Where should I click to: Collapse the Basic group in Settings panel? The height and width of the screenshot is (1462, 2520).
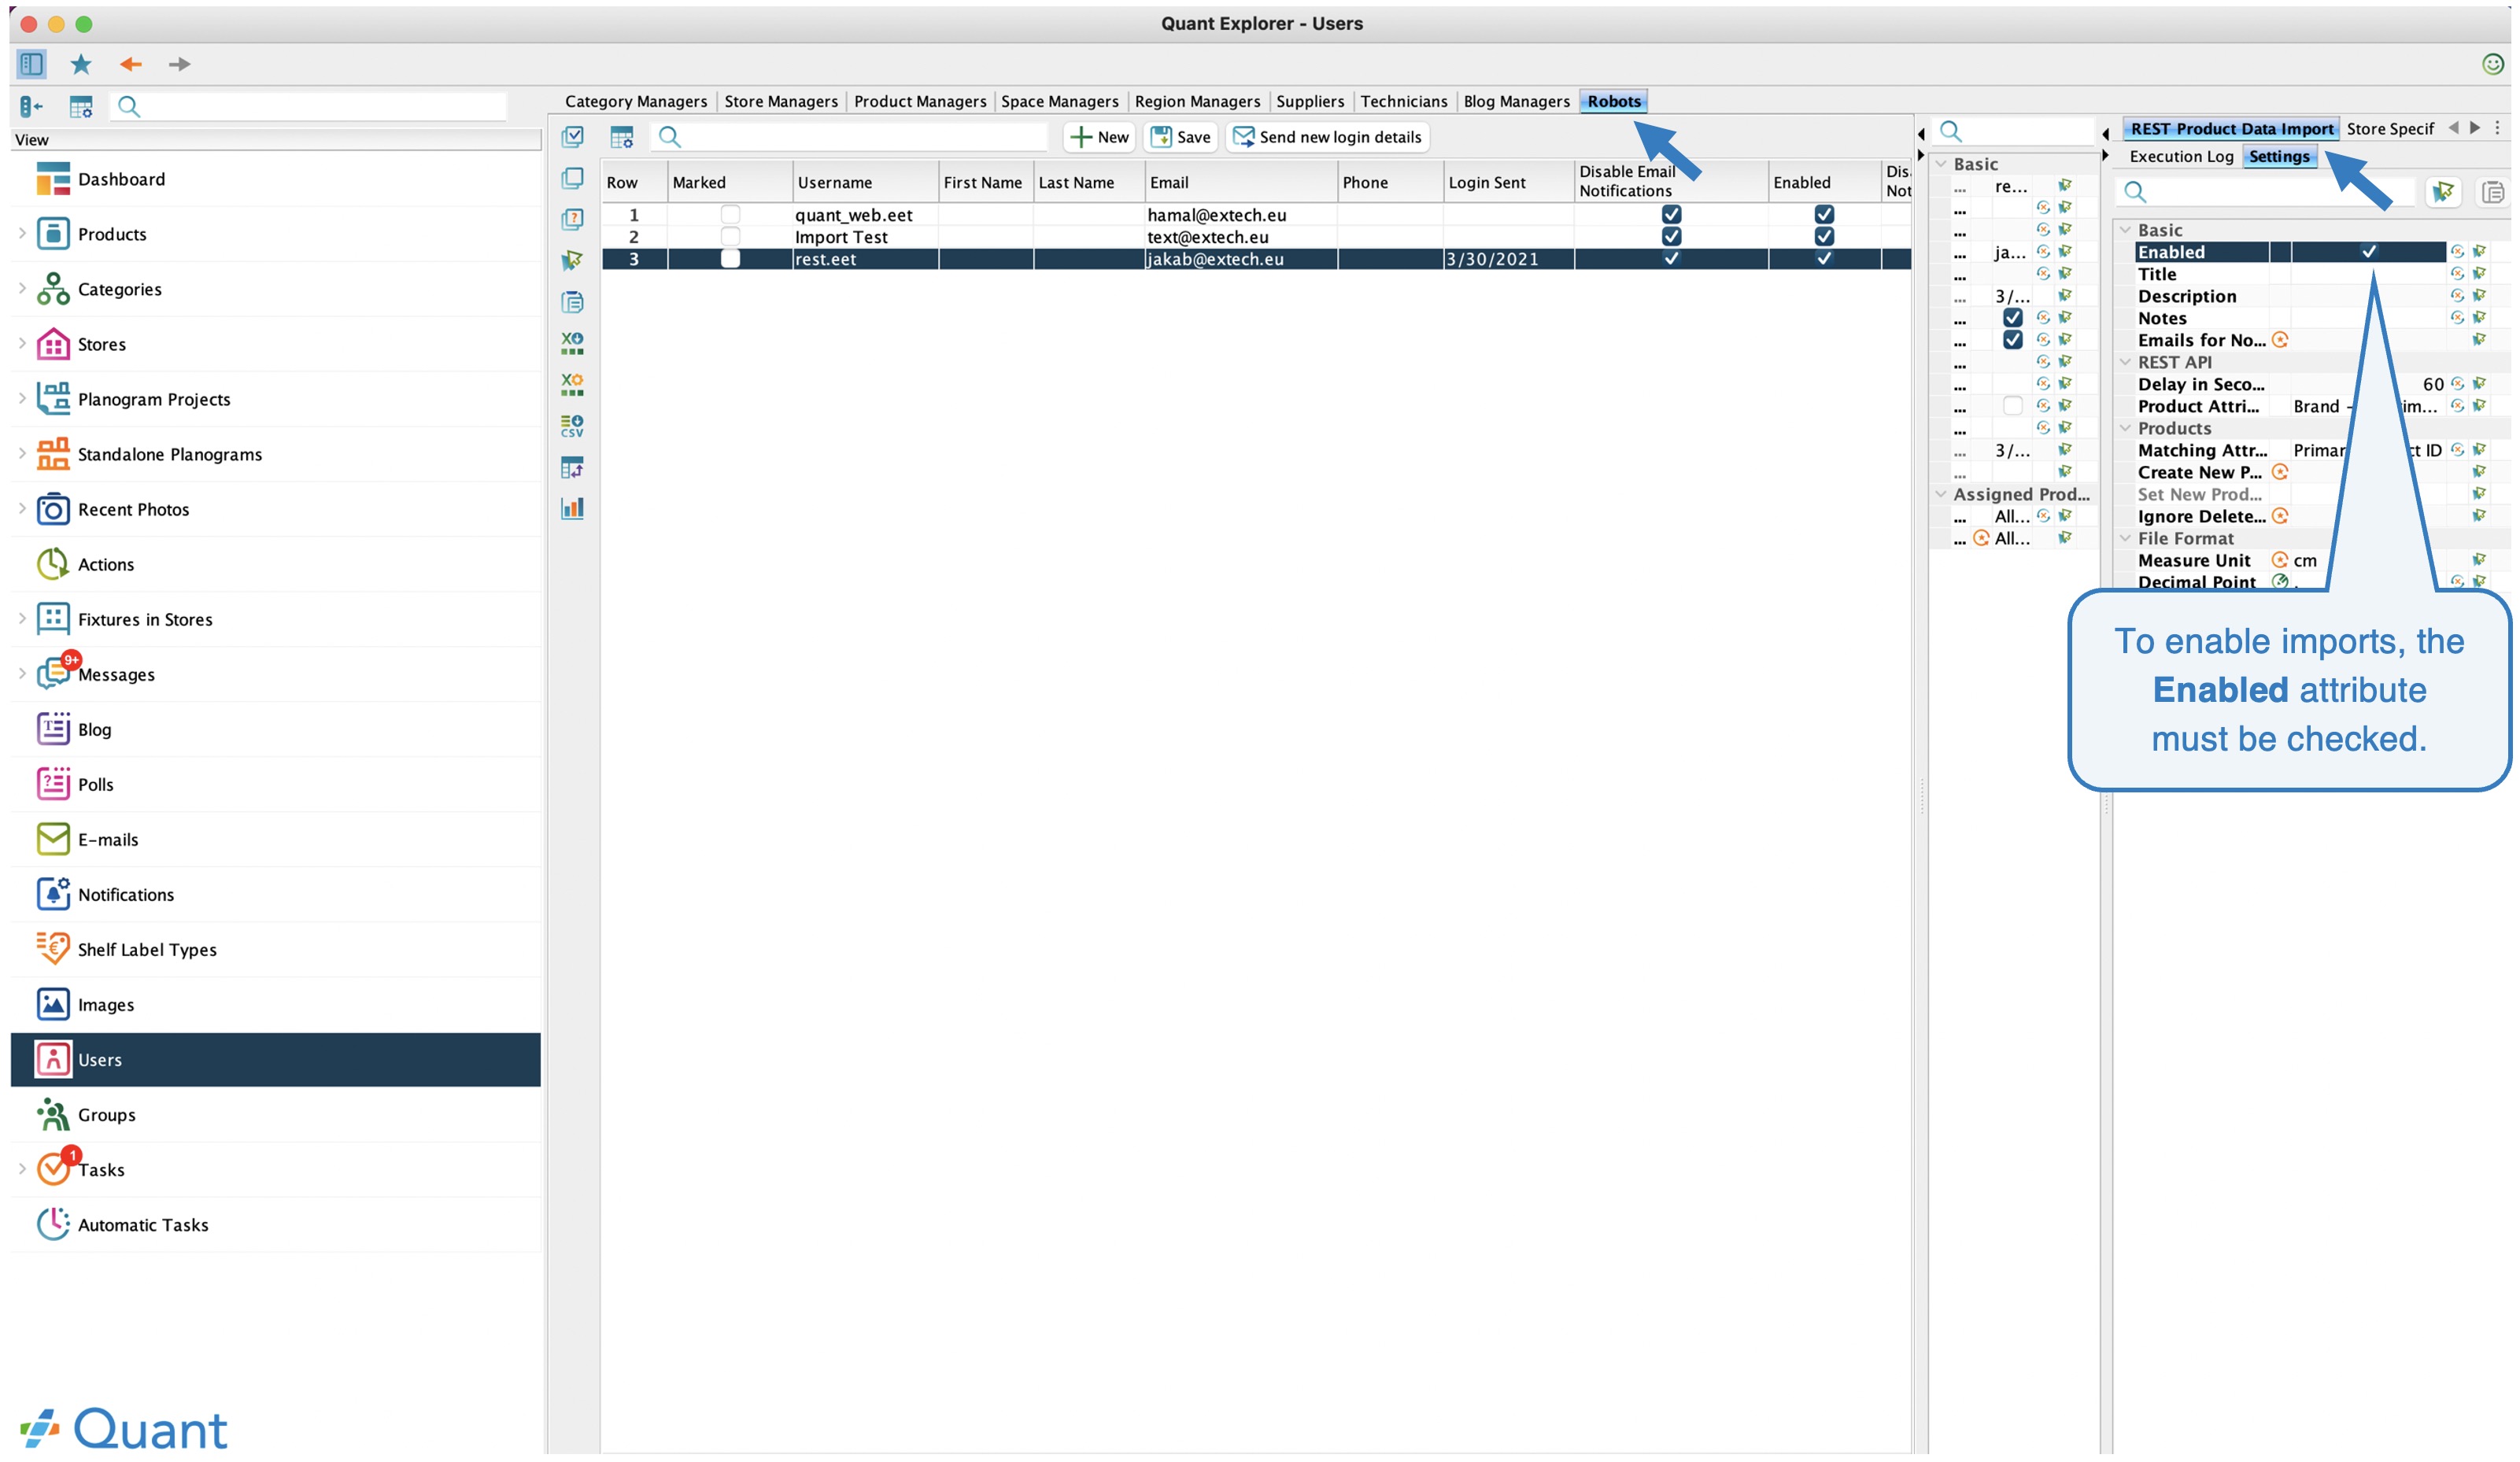[x=2125, y=230]
